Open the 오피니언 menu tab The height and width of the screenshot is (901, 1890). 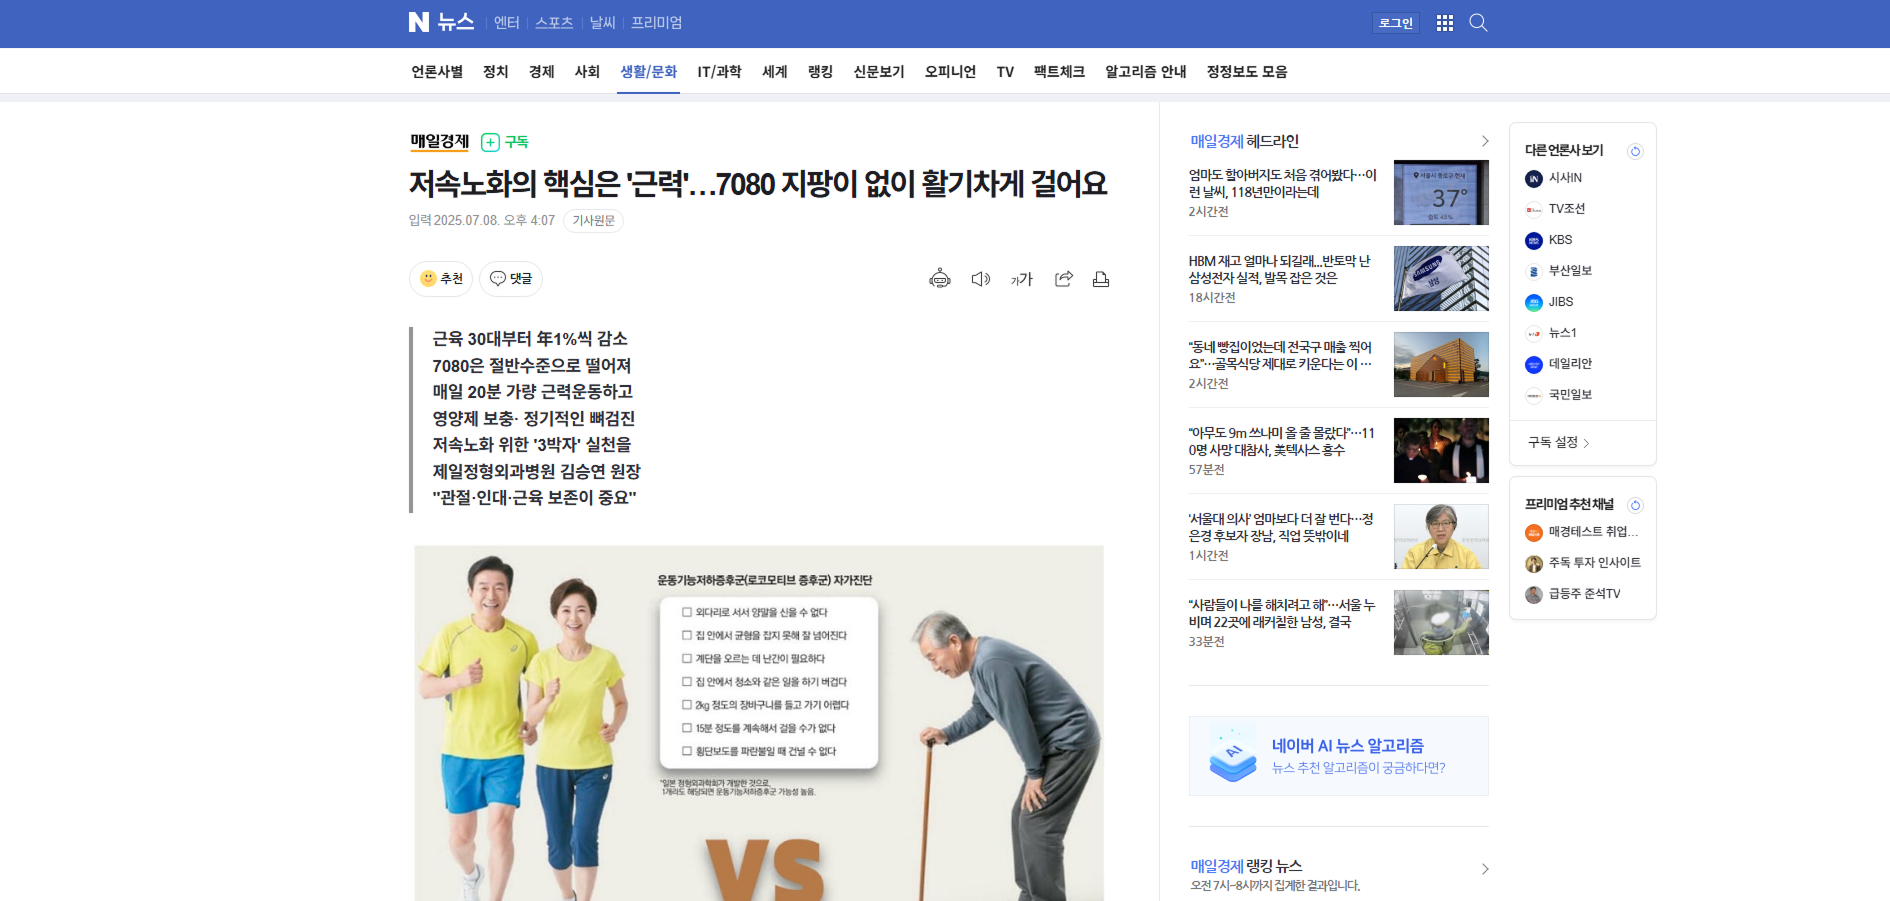point(949,72)
